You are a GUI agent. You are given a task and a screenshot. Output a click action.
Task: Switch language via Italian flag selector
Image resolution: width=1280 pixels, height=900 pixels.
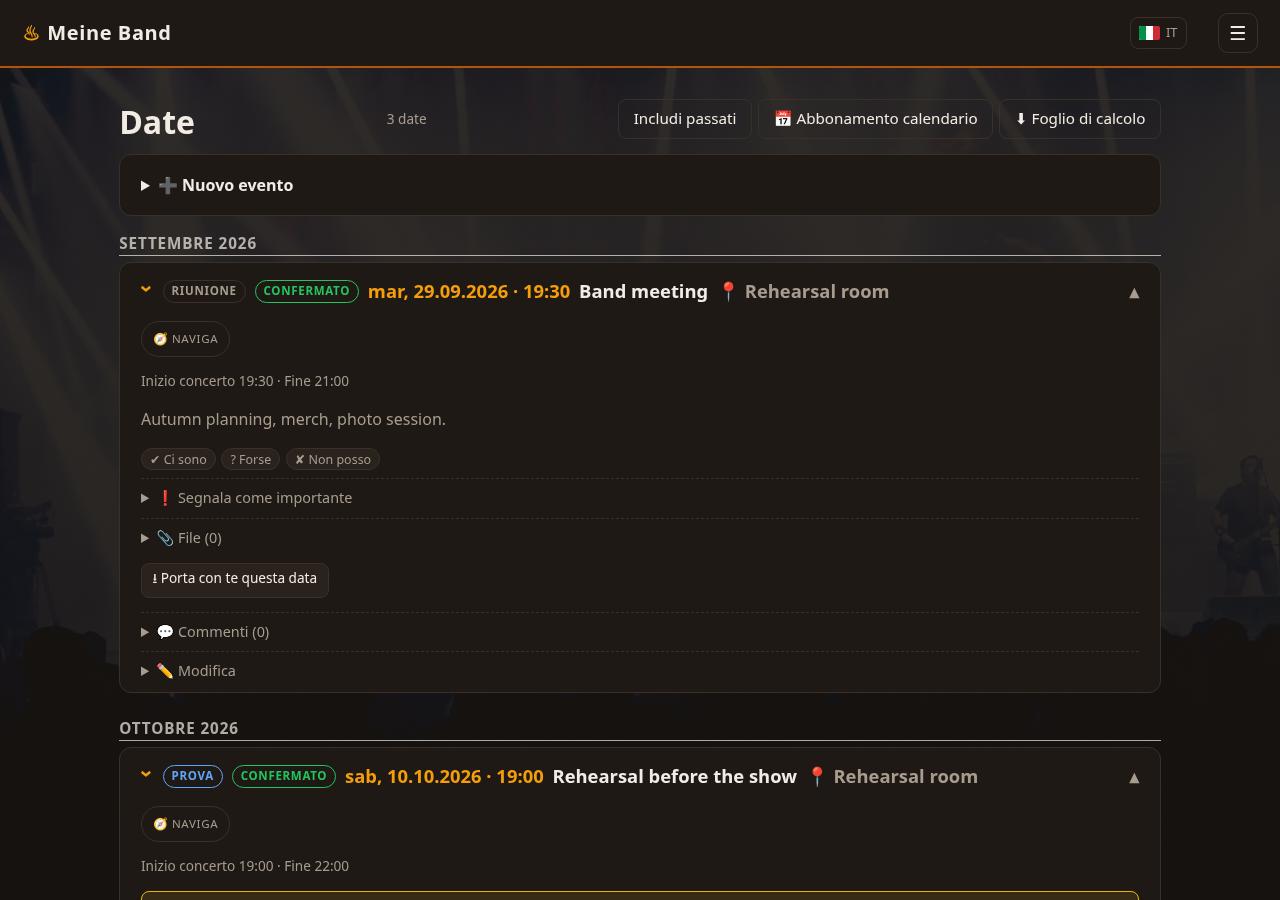tap(1158, 33)
